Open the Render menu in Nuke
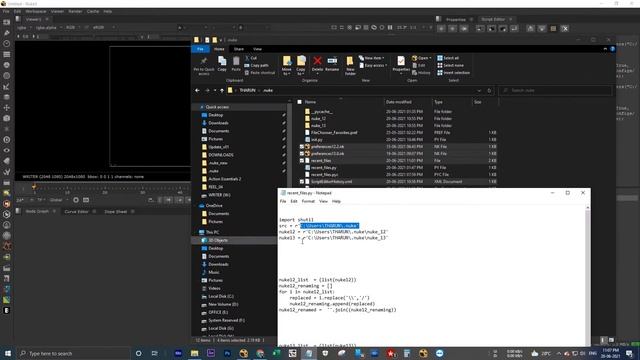Viewport: 640px width, 360px height. (75, 11)
